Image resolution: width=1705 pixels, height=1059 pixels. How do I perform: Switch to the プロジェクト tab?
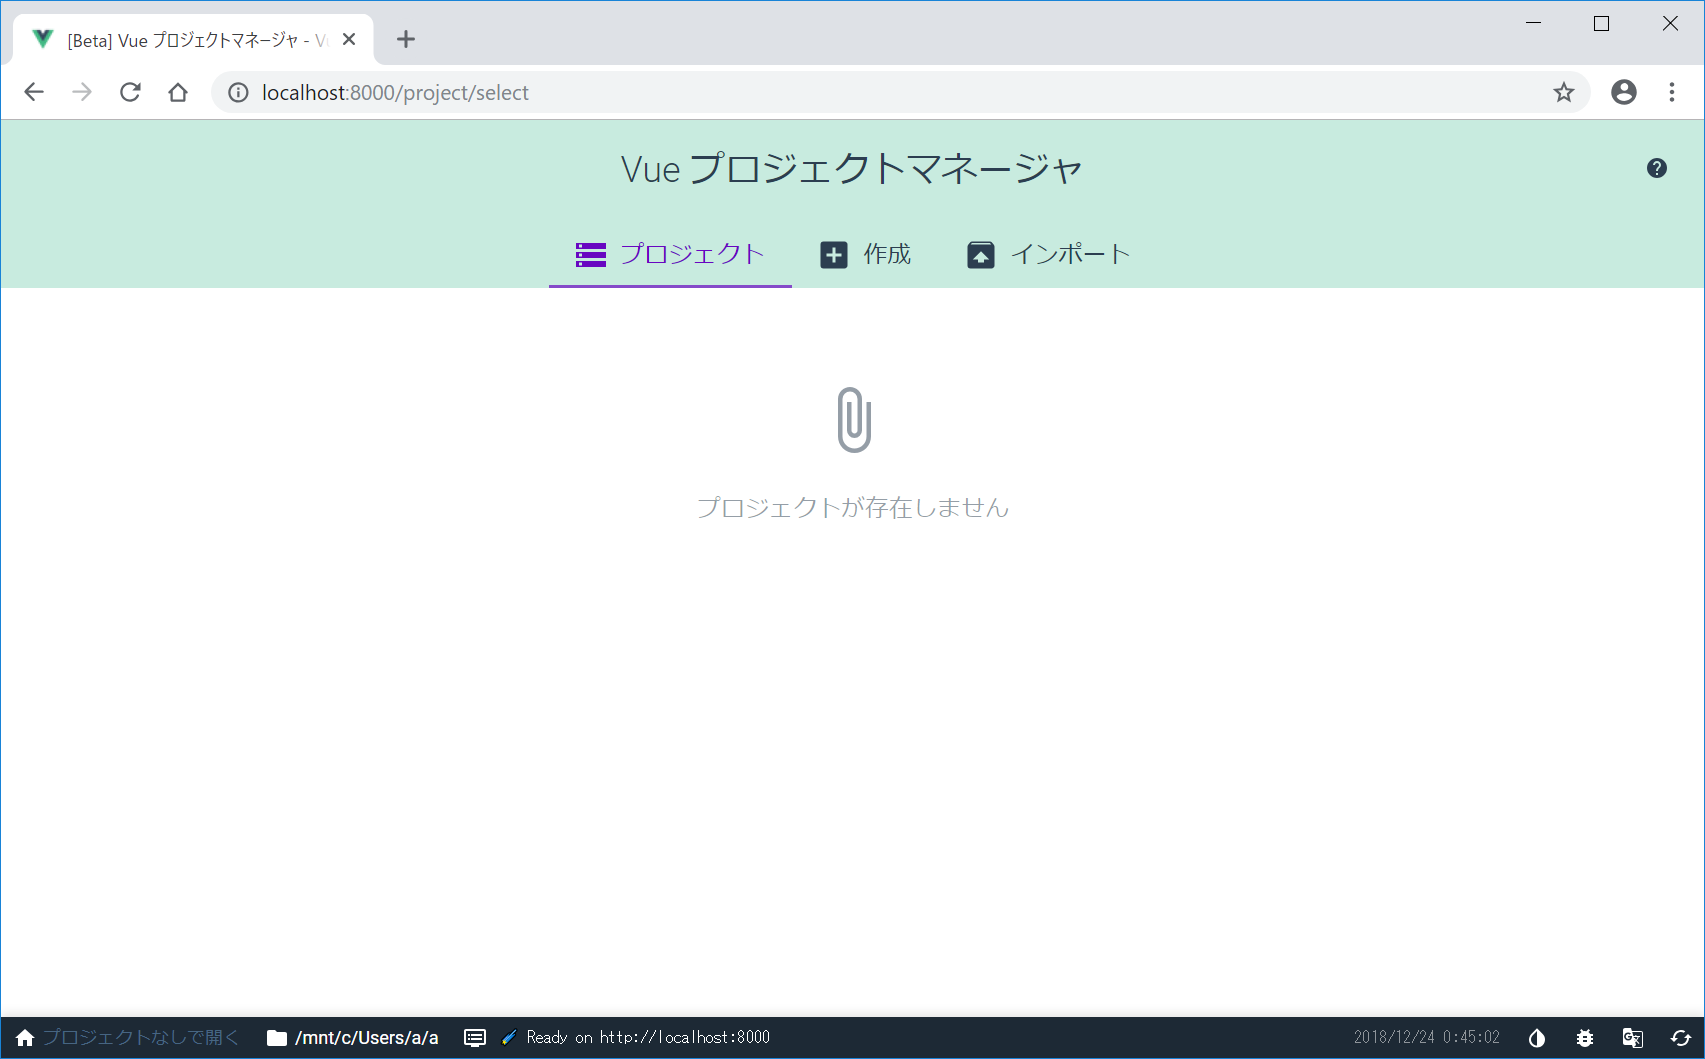coord(670,254)
